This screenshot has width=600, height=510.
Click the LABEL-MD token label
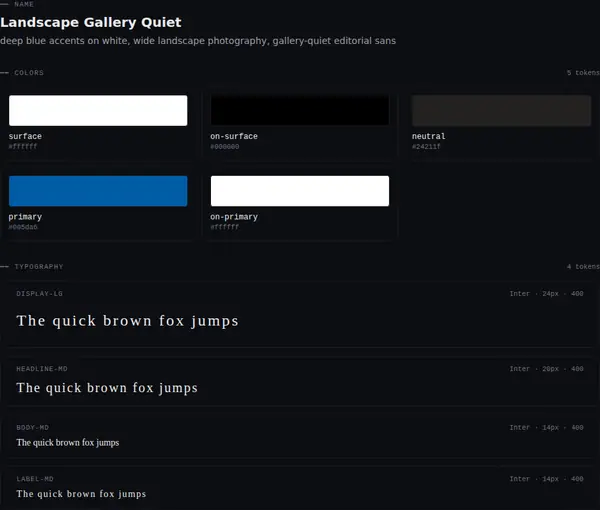[35, 479]
